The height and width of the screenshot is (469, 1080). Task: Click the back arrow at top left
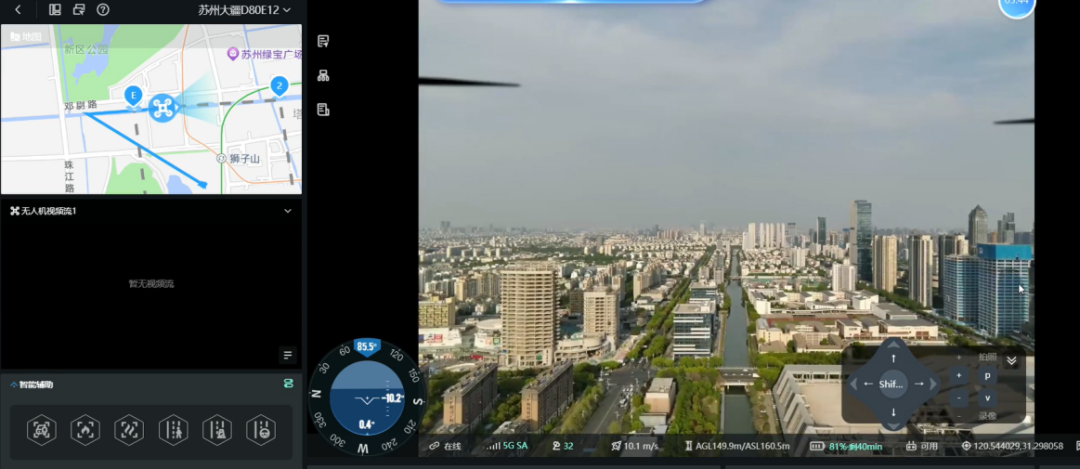pos(18,10)
